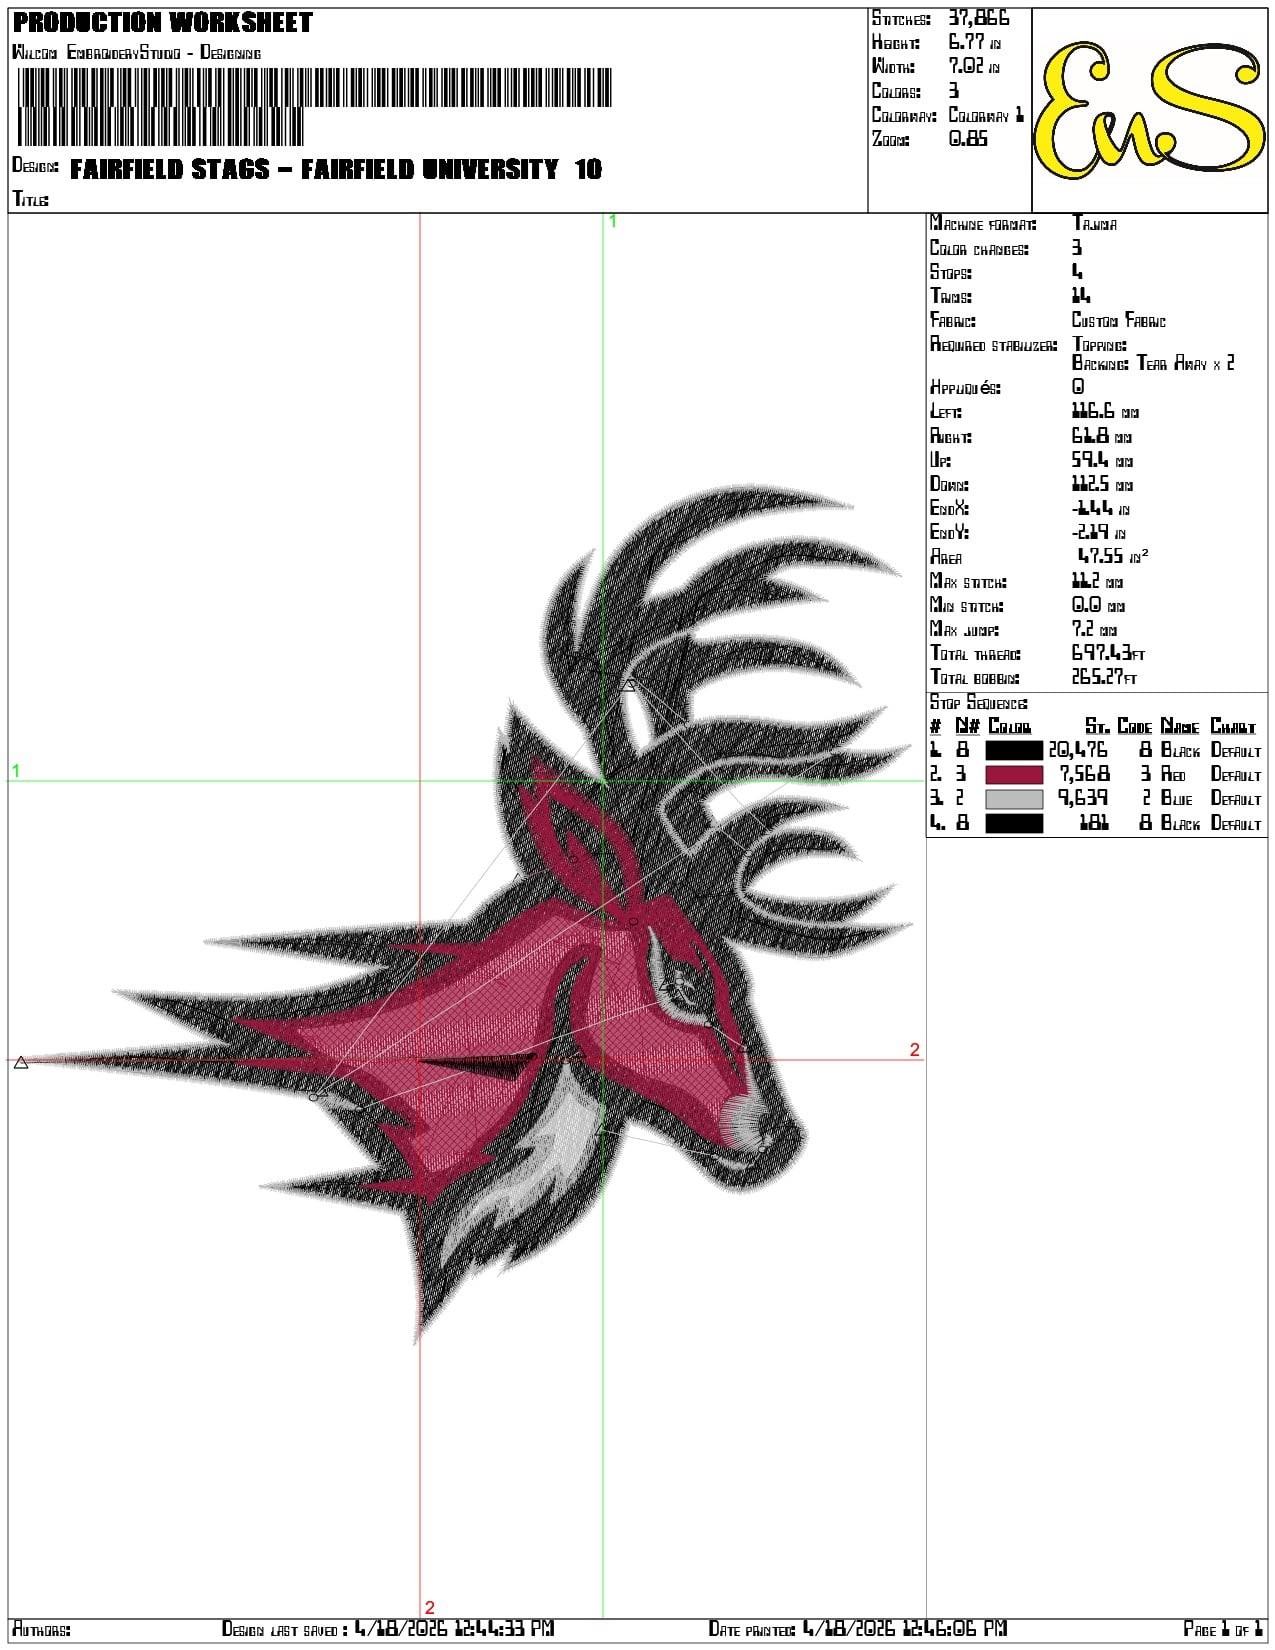Click the design name 'FAIRFIELD STAGS – FAIRFIELD UNIVERSITY 10'
The image size is (1275, 1650).
(x=336, y=169)
